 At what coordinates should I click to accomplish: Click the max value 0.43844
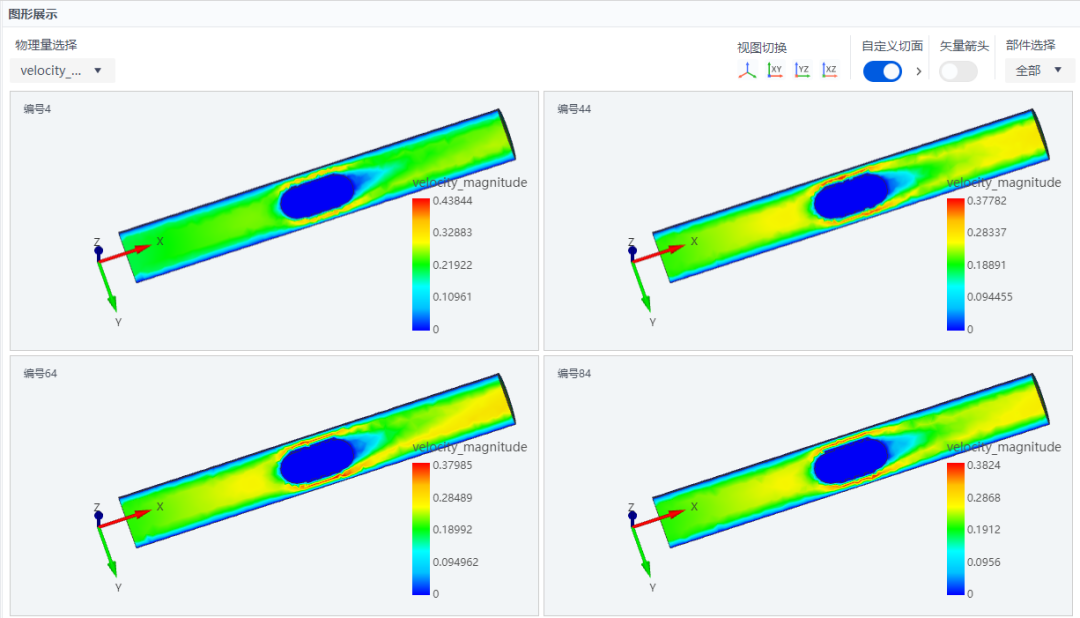[x=453, y=200]
